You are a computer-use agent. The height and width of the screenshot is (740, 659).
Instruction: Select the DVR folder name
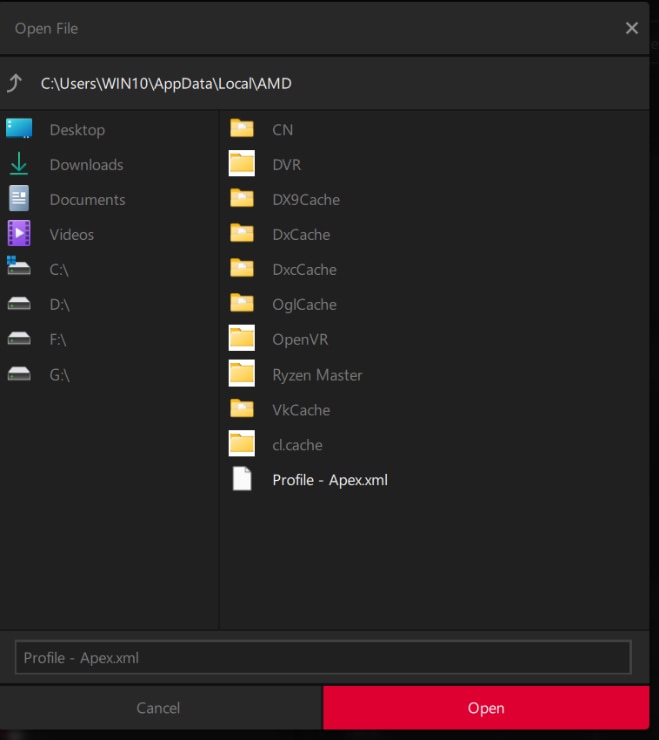pos(287,165)
